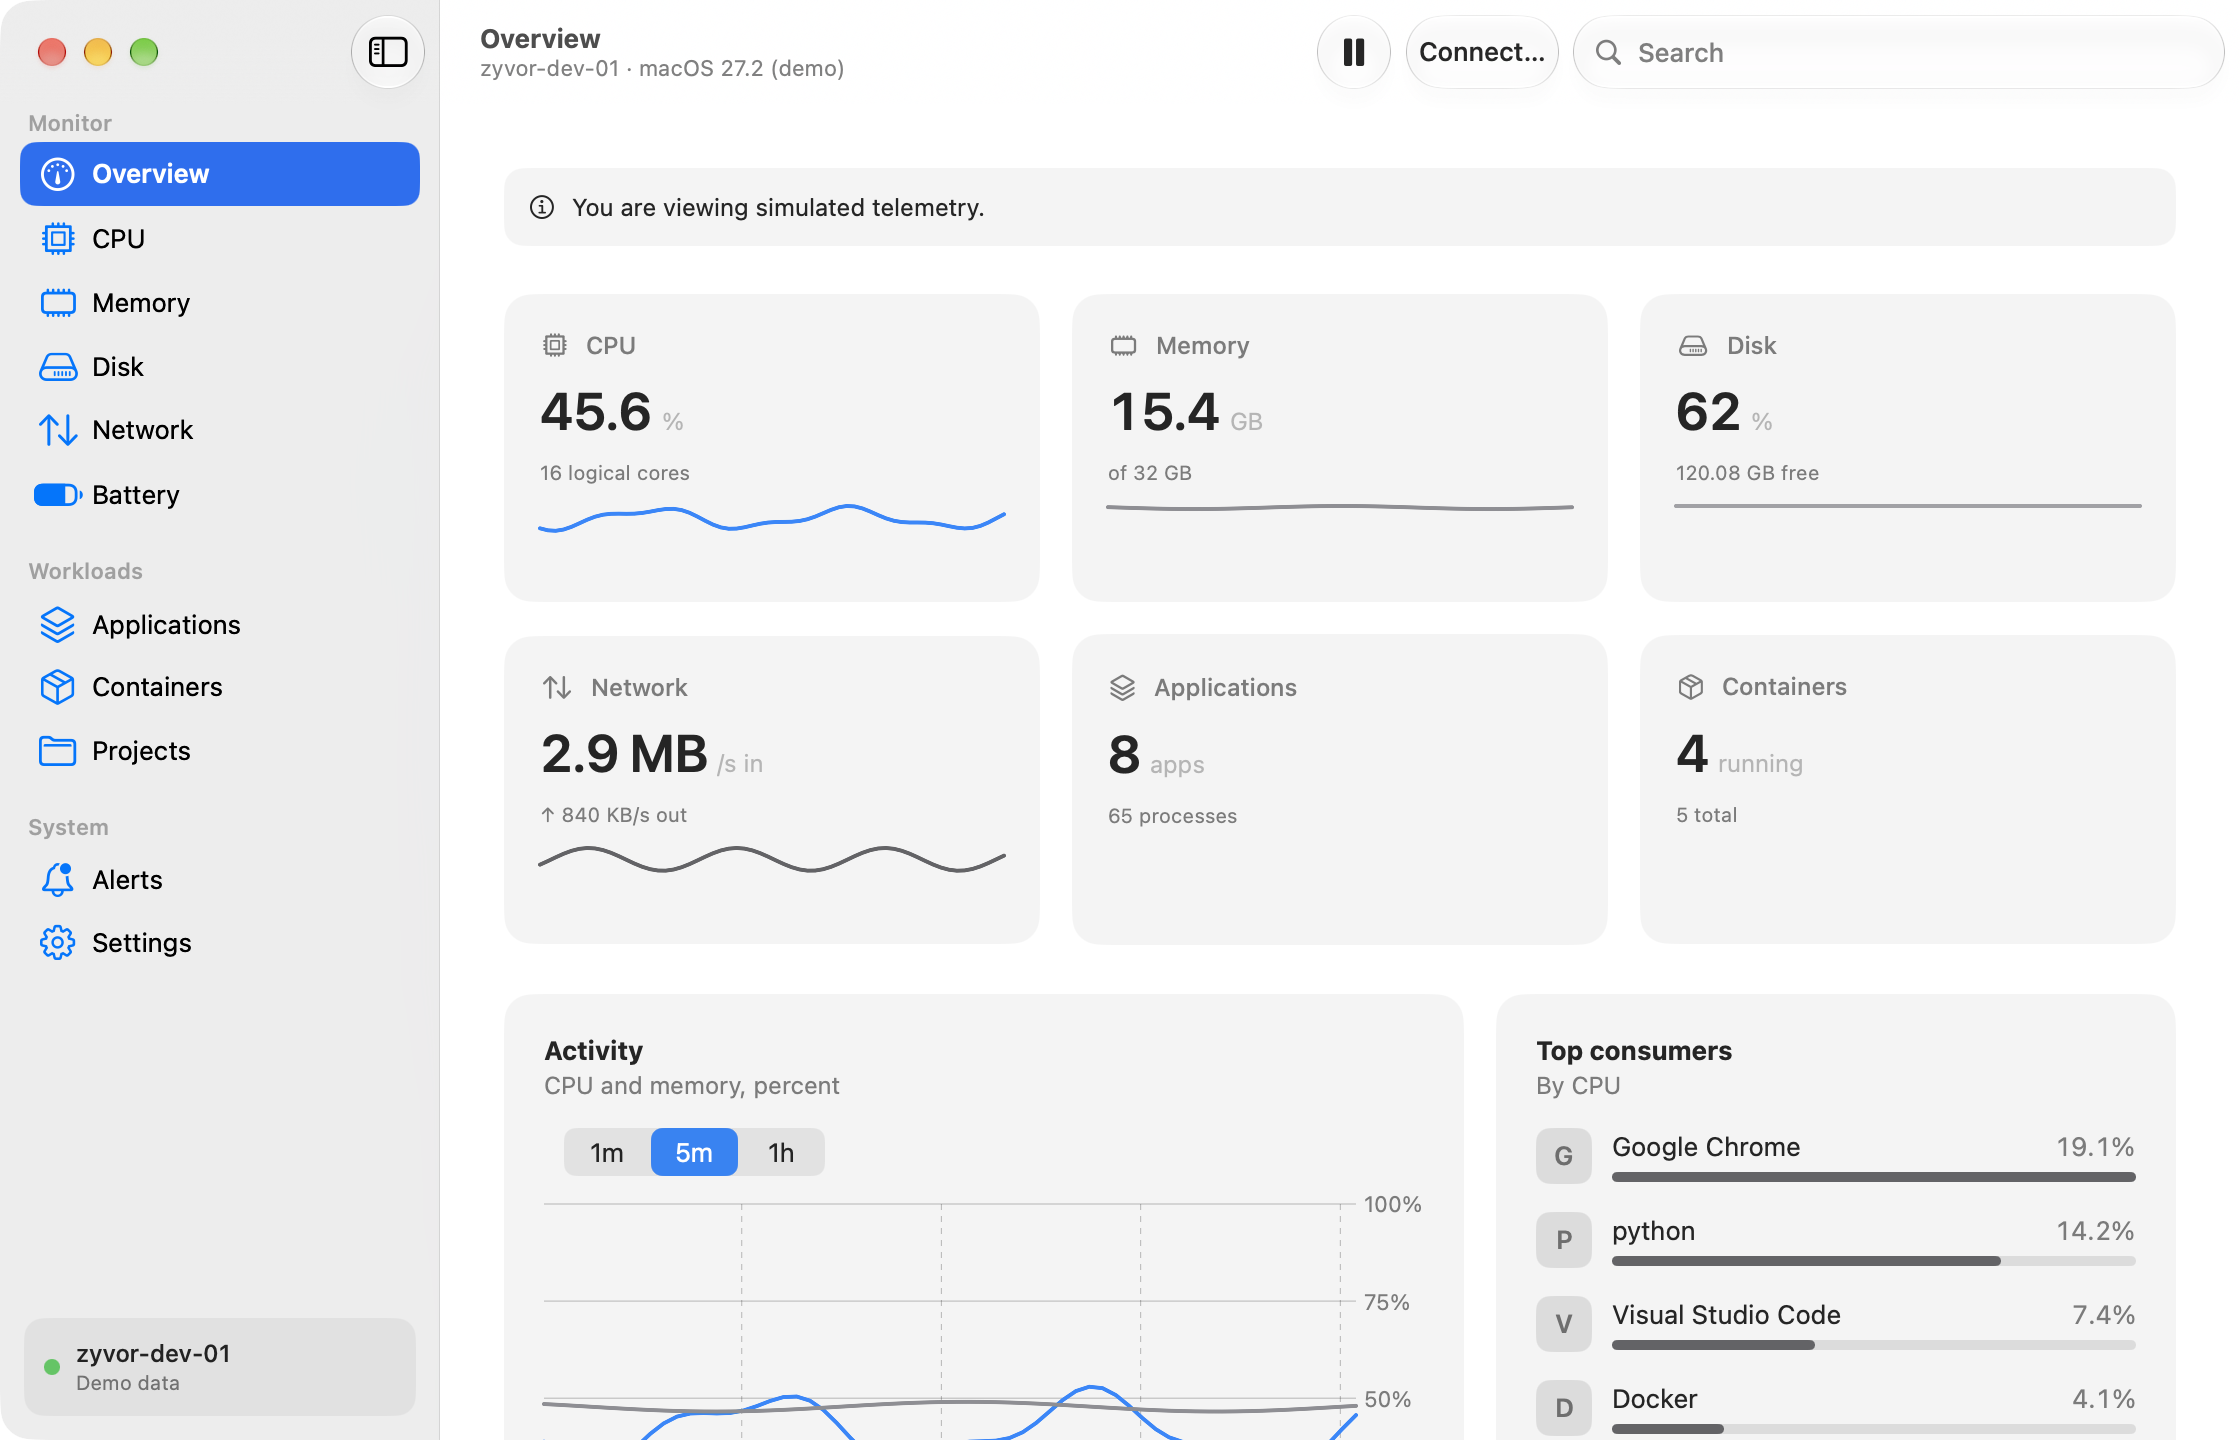Image resolution: width=2240 pixels, height=1440 pixels.
Task: Click the Visual Studio Code consumer row
Action: click(1836, 1325)
